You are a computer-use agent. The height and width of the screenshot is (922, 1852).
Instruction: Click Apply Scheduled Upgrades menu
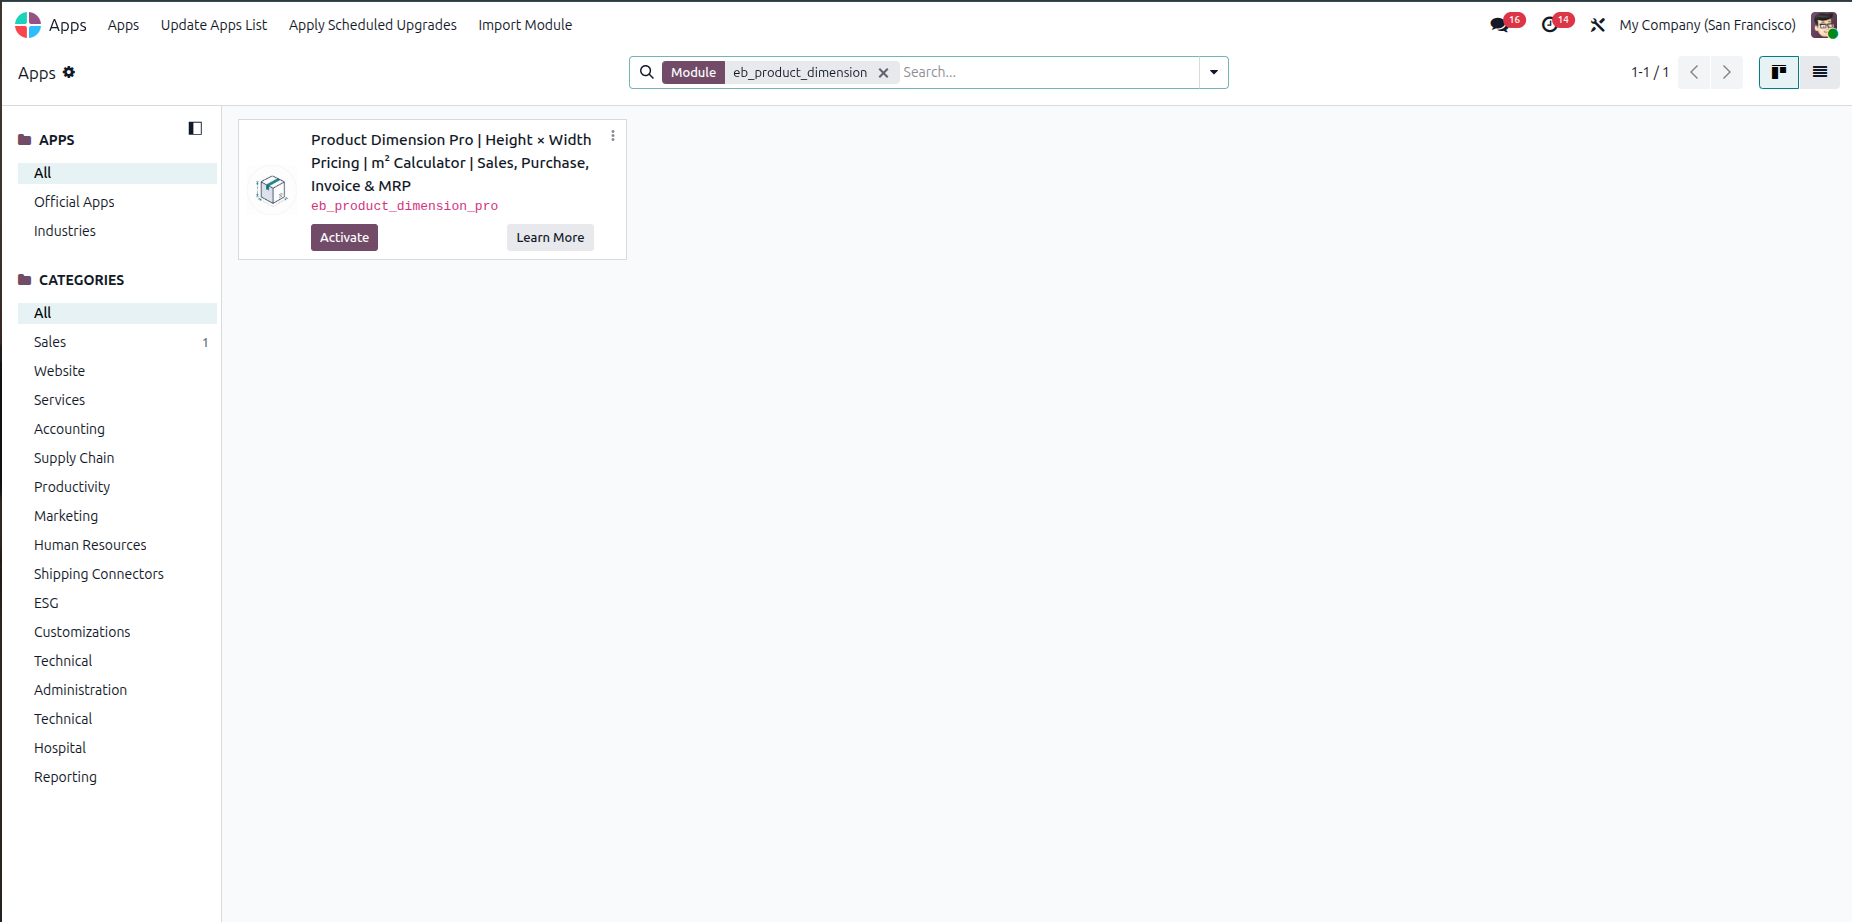(373, 25)
